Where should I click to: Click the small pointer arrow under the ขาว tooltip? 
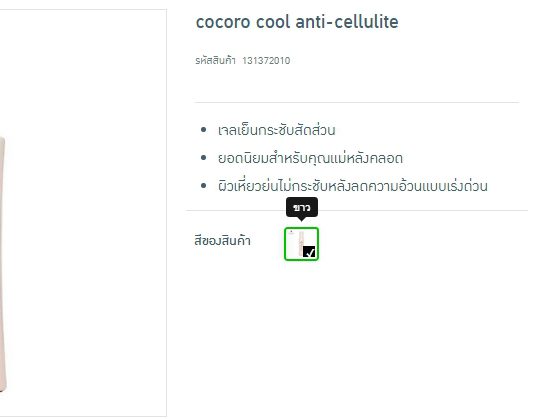click(301, 219)
